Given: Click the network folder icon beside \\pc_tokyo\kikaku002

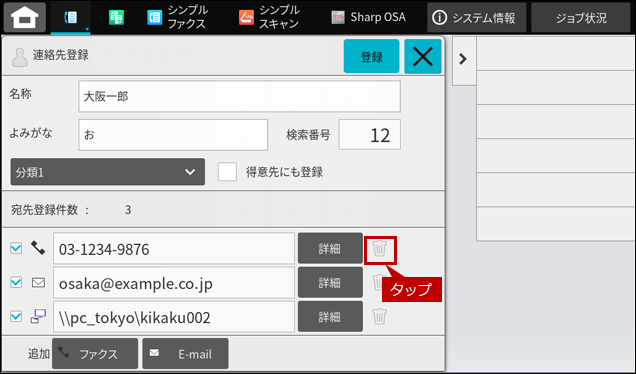Looking at the screenshot, I should (x=39, y=316).
